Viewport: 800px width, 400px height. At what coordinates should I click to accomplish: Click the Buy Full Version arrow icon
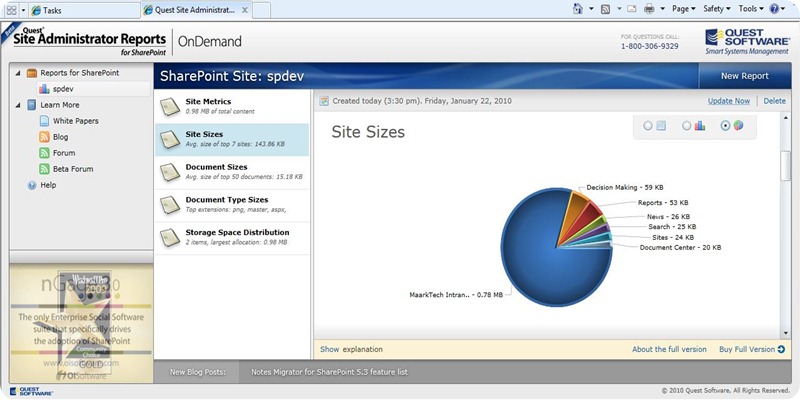(x=781, y=349)
